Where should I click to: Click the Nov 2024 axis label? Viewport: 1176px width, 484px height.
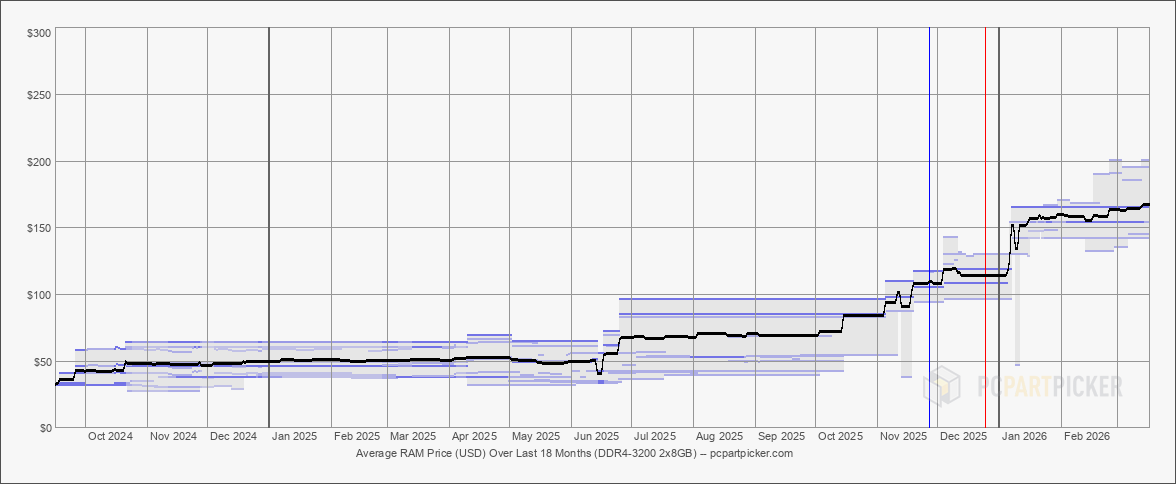[172, 436]
